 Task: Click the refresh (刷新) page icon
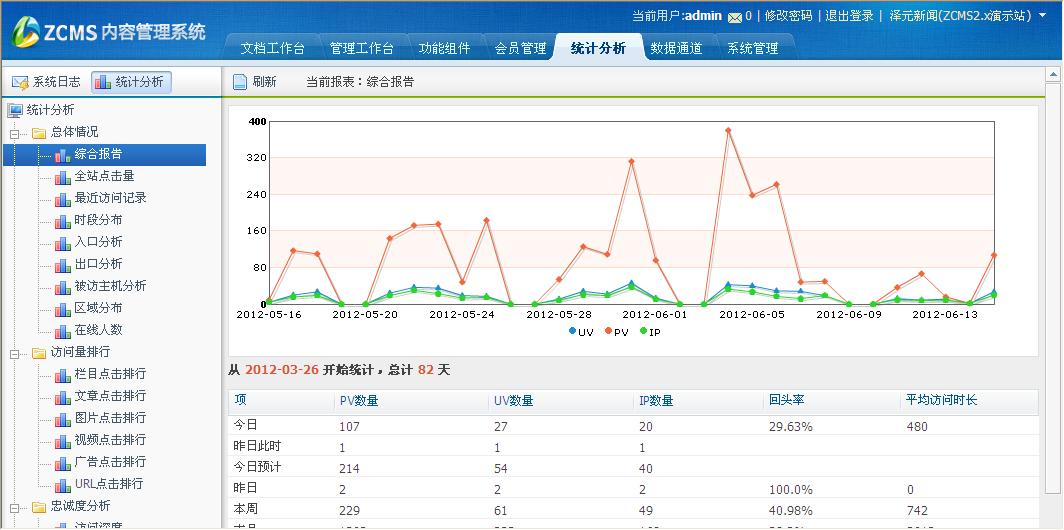point(240,82)
